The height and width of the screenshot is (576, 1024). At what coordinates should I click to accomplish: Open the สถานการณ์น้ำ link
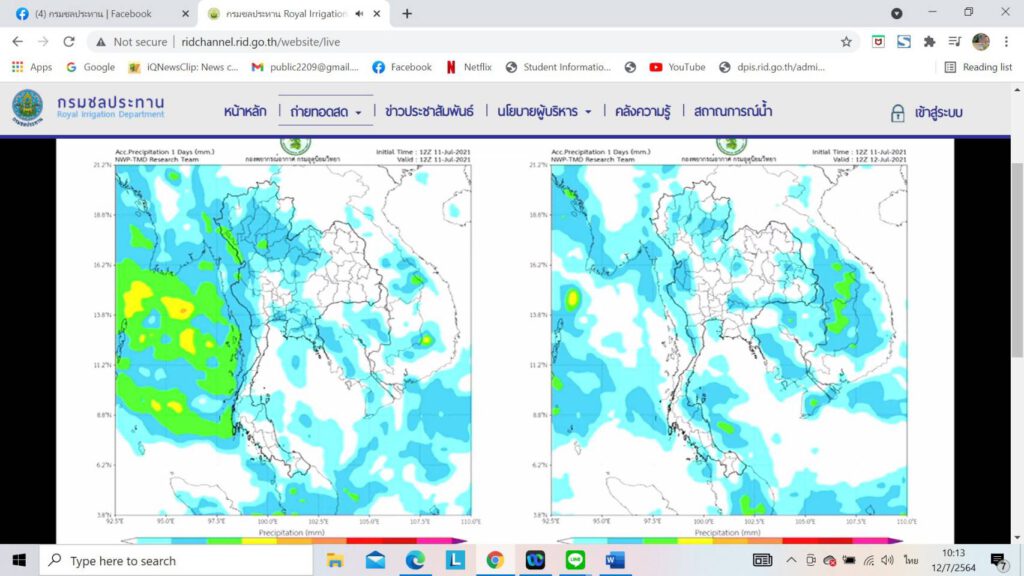[733, 112]
